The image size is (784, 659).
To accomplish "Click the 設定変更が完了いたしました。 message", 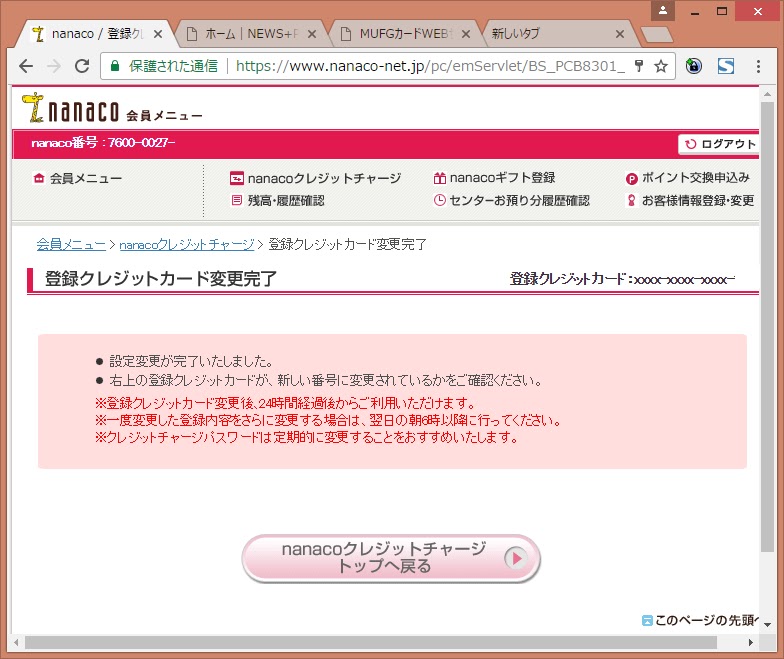I will [x=191, y=361].
